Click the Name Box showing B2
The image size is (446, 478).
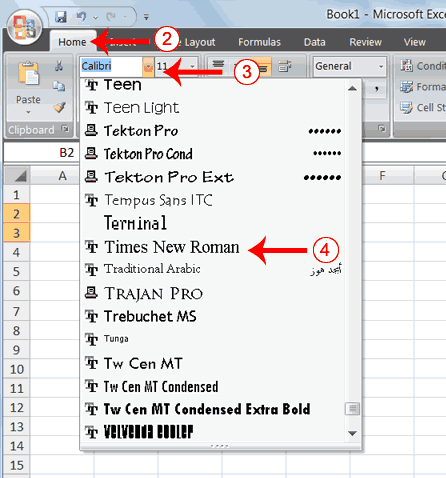coord(41,153)
